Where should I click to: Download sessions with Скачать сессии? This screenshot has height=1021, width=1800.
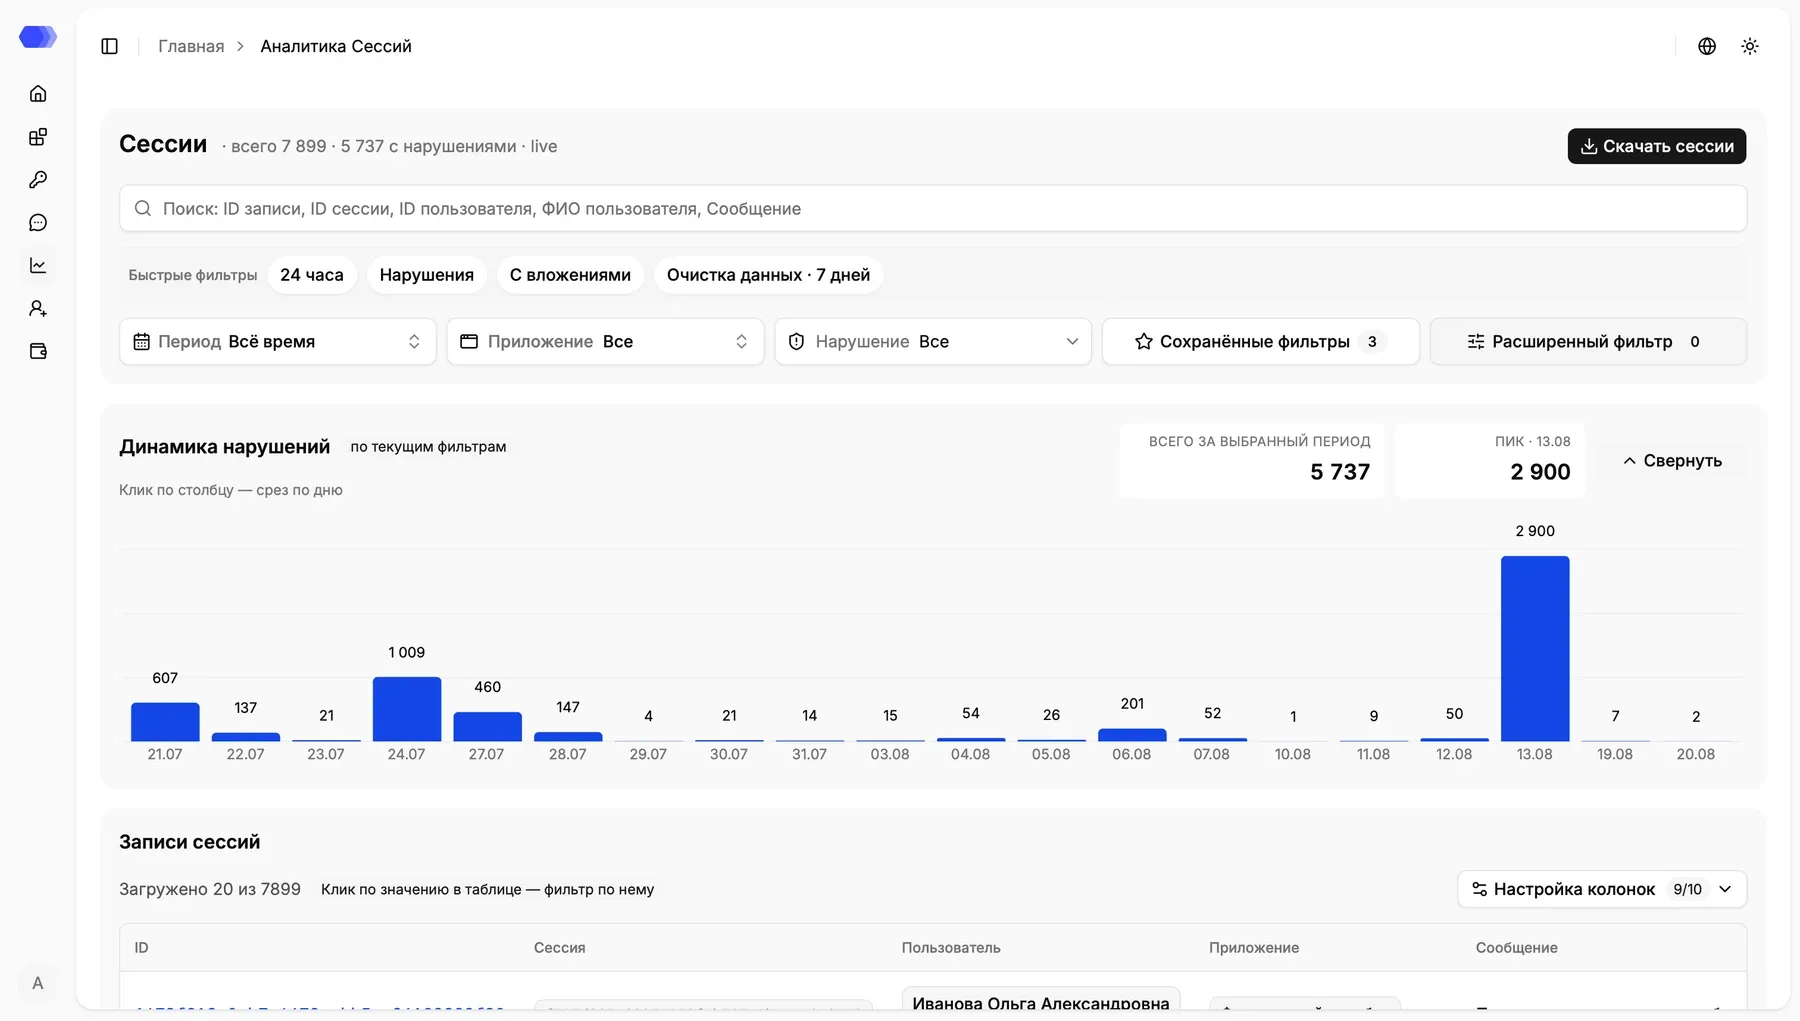(1657, 146)
